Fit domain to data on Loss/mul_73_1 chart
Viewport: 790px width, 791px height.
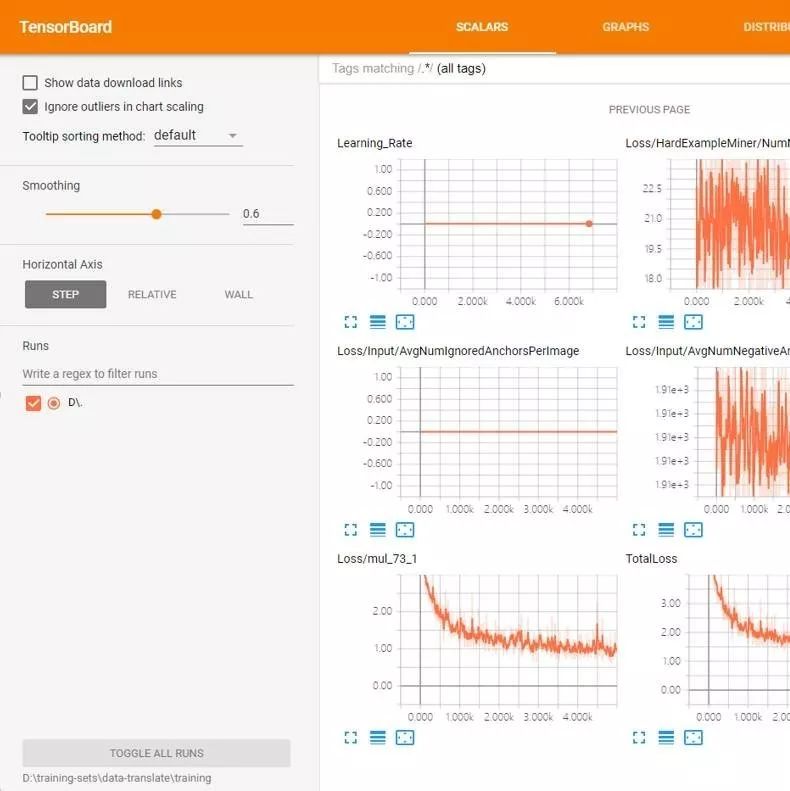tap(405, 738)
